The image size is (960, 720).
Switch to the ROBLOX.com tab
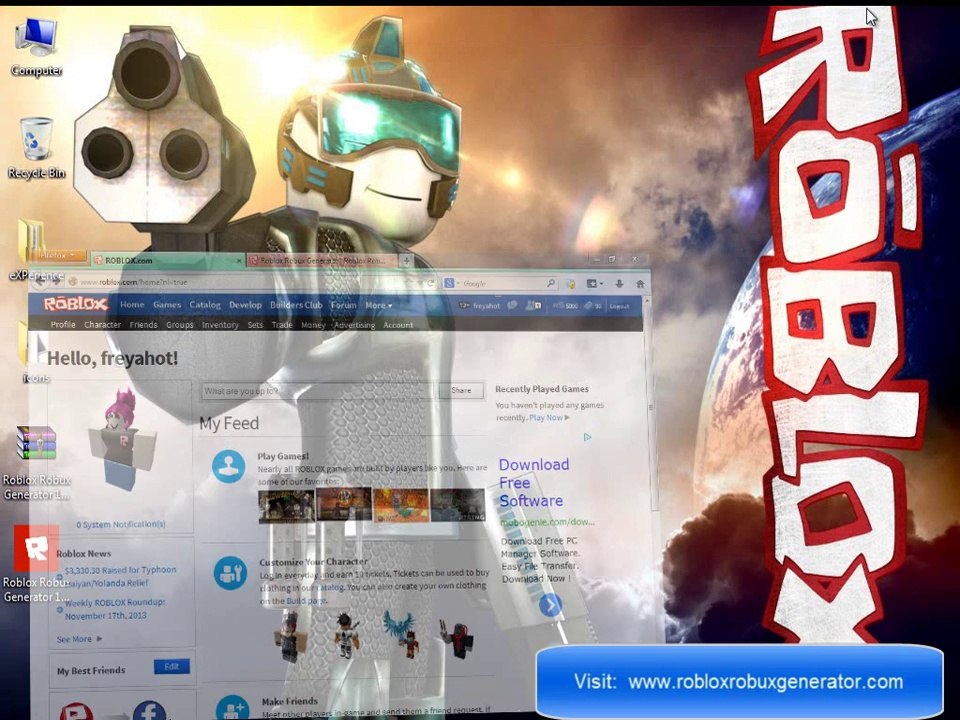coord(167,260)
